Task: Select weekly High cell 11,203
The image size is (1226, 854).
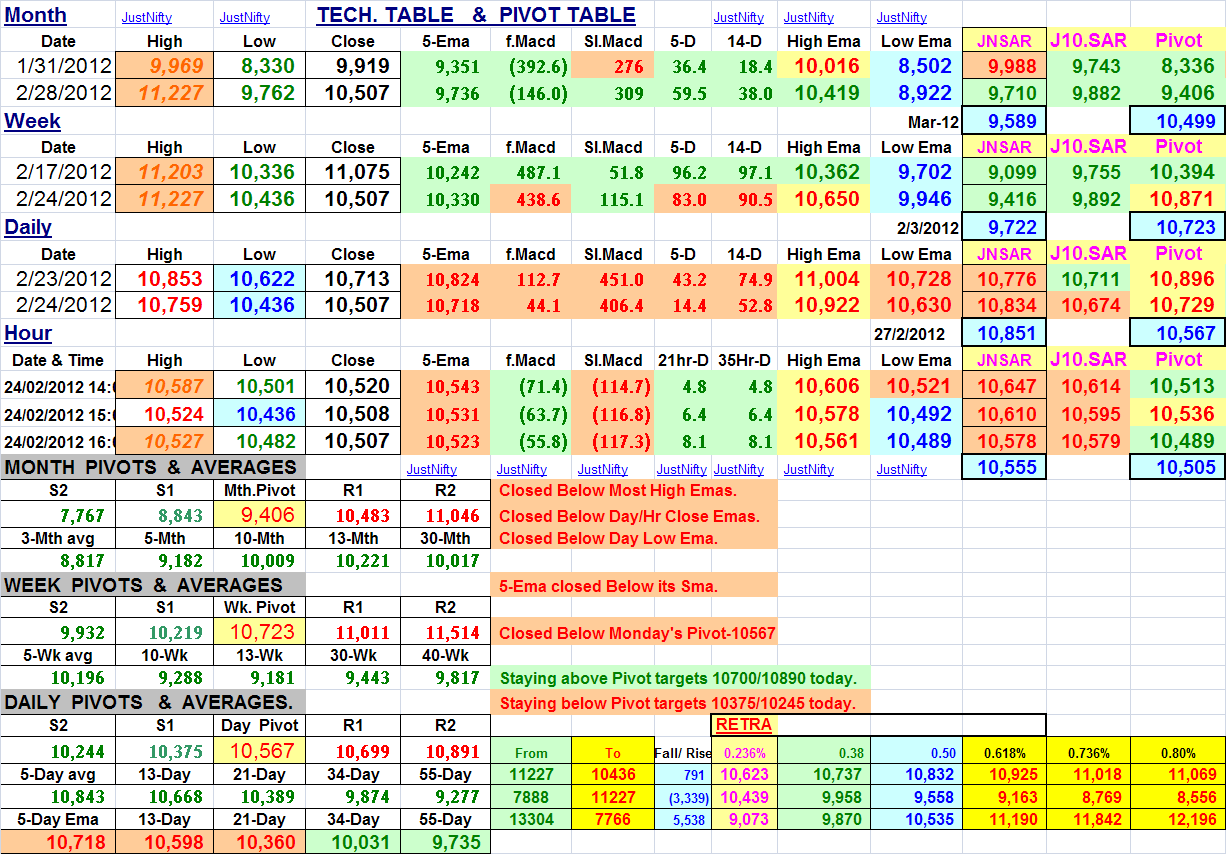Action: pos(165,172)
